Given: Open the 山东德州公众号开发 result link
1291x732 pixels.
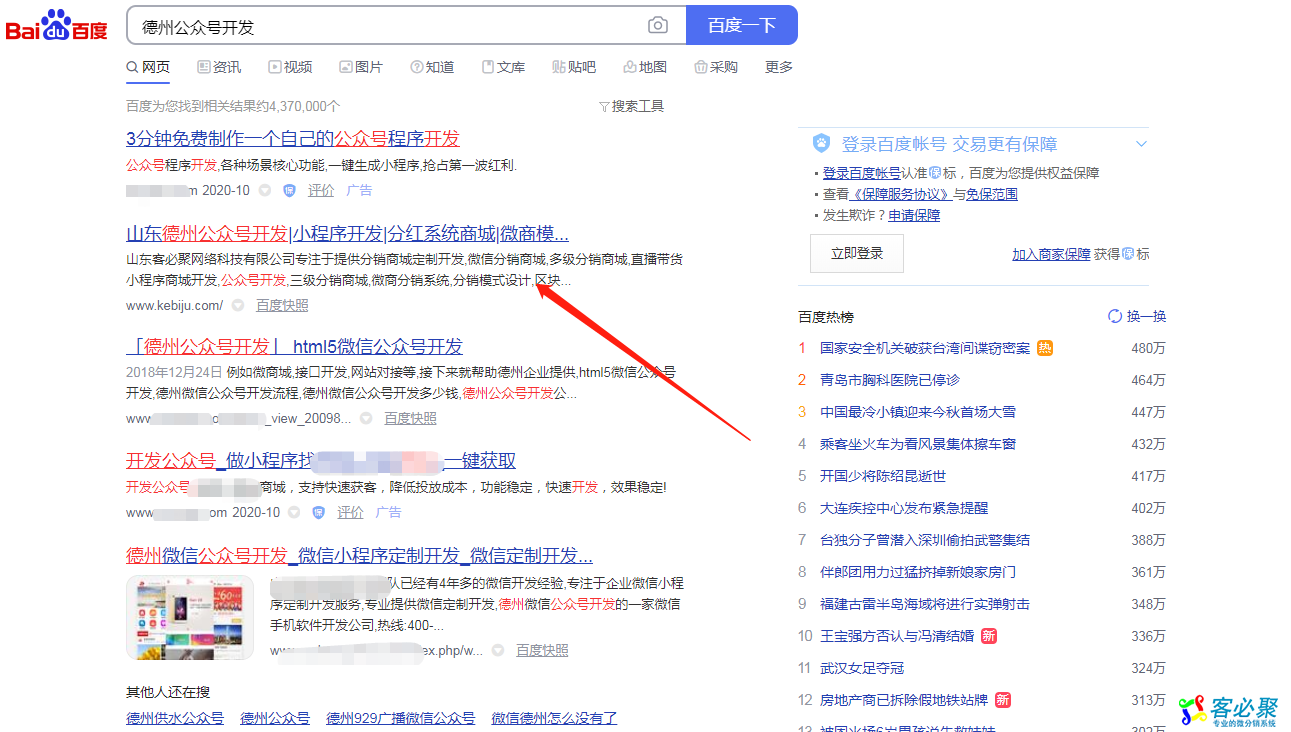Looking at the screenshot, I should (x=347, y=234).
